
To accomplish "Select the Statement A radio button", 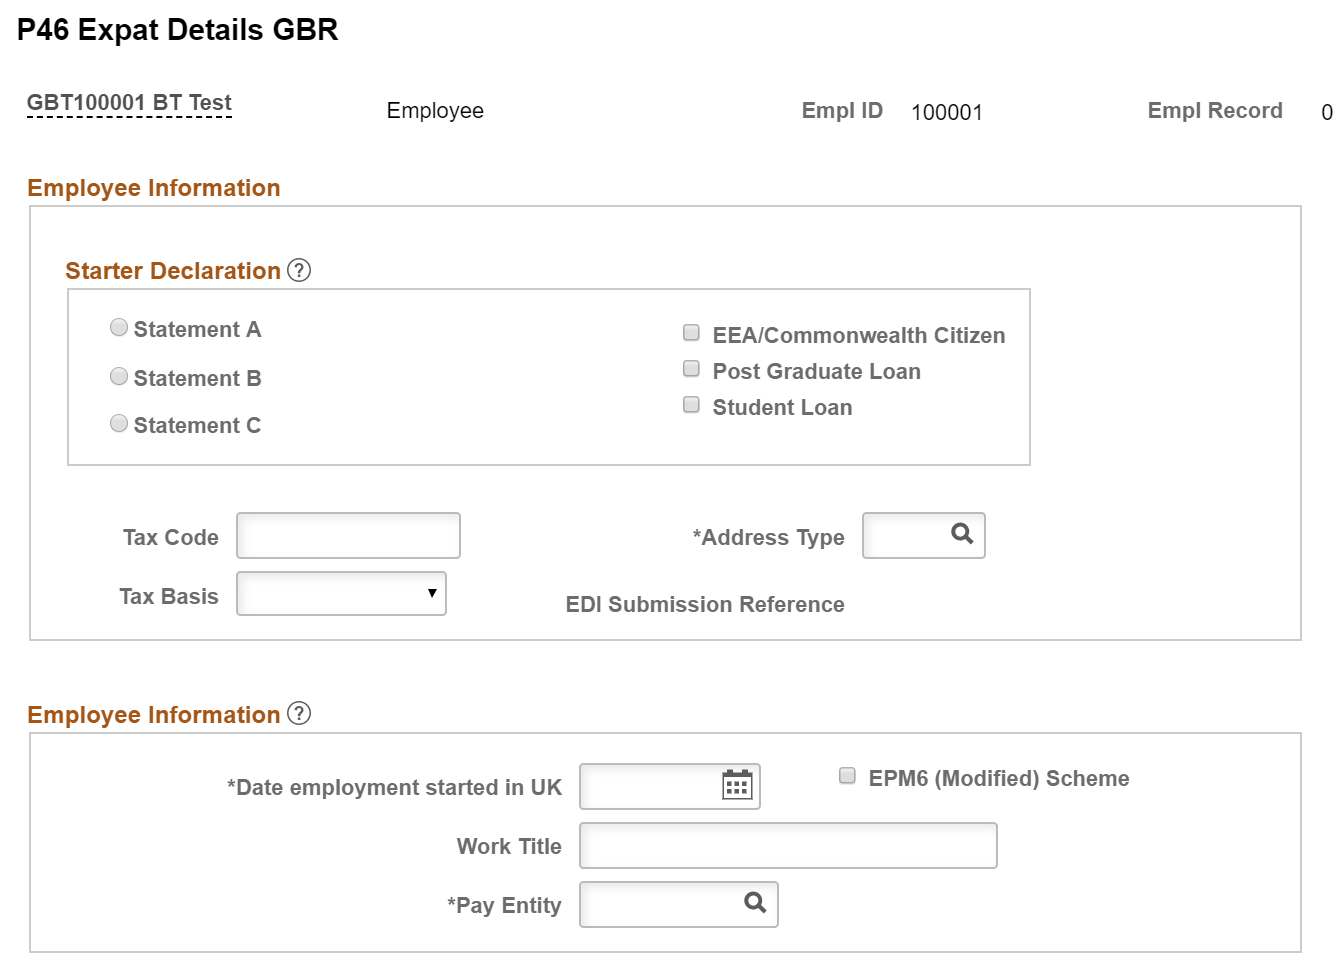I will pyautogui.click(x=119, y=327).
